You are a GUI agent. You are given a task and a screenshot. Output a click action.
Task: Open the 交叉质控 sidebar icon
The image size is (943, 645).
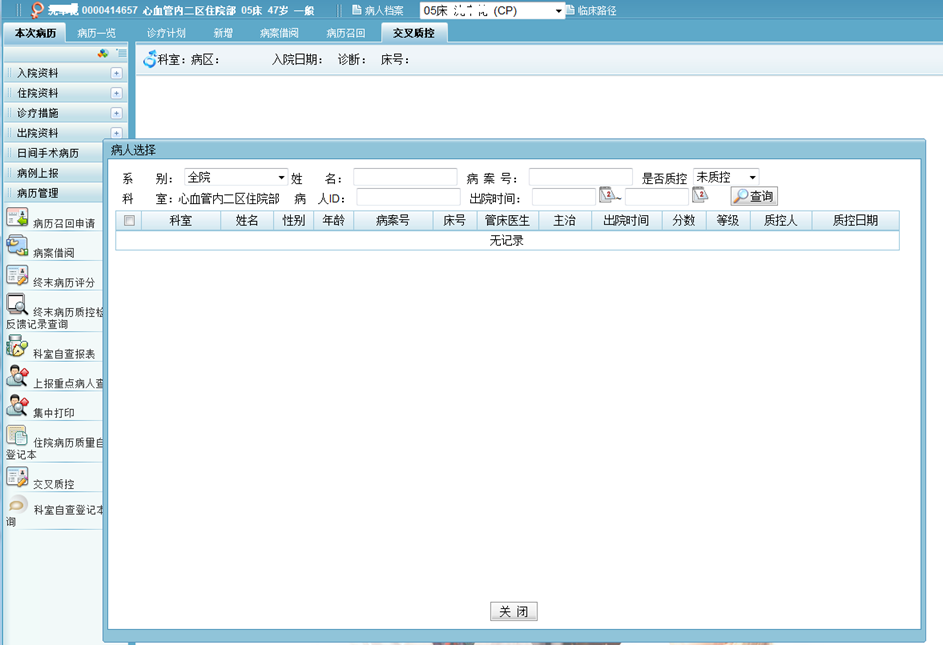pos(17,477)
